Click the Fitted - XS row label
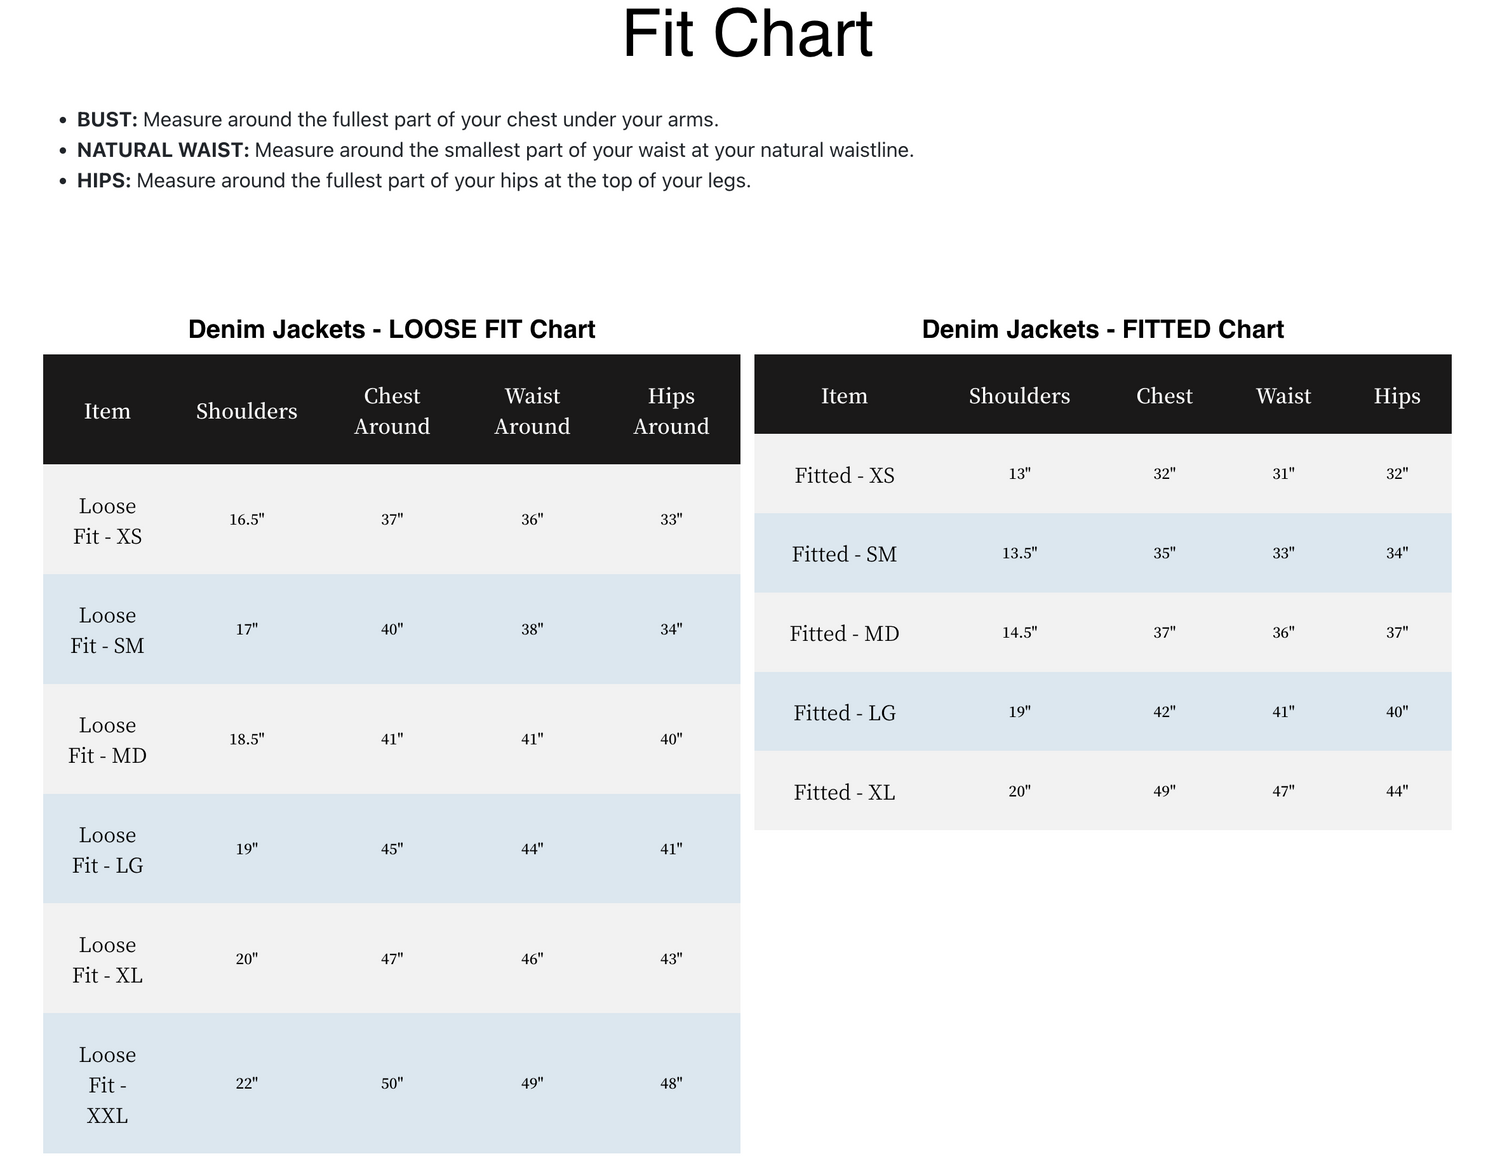 pyautogui.click(x=845, y=475)
